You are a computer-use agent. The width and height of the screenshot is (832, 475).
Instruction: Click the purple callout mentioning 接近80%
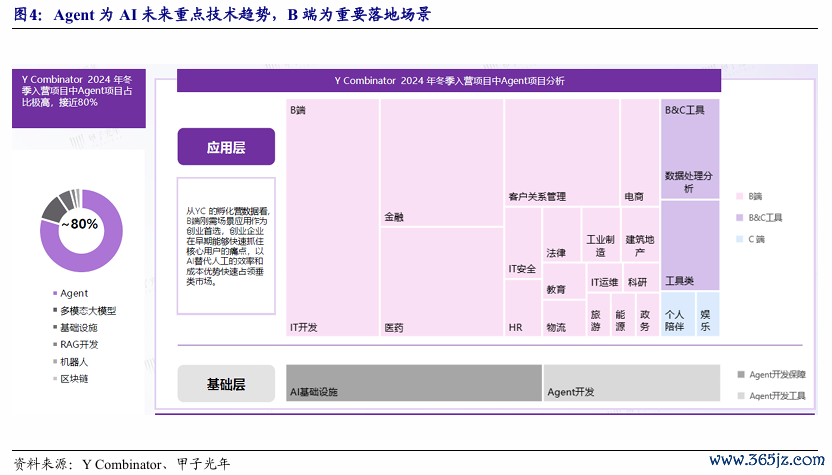pos(79,99)
